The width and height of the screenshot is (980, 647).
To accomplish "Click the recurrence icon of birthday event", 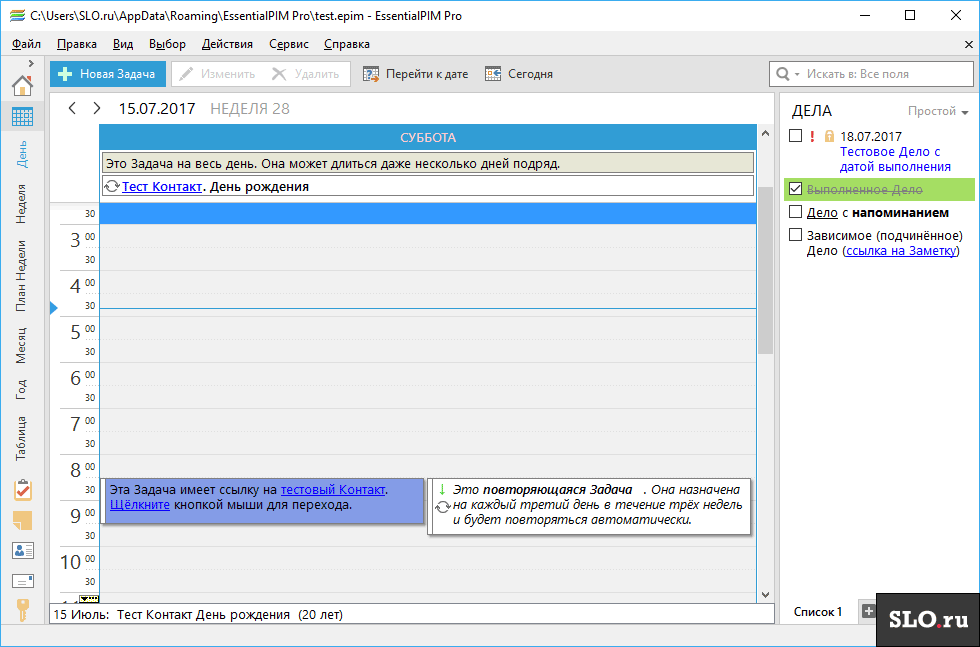I will click(x=112, y=186).
